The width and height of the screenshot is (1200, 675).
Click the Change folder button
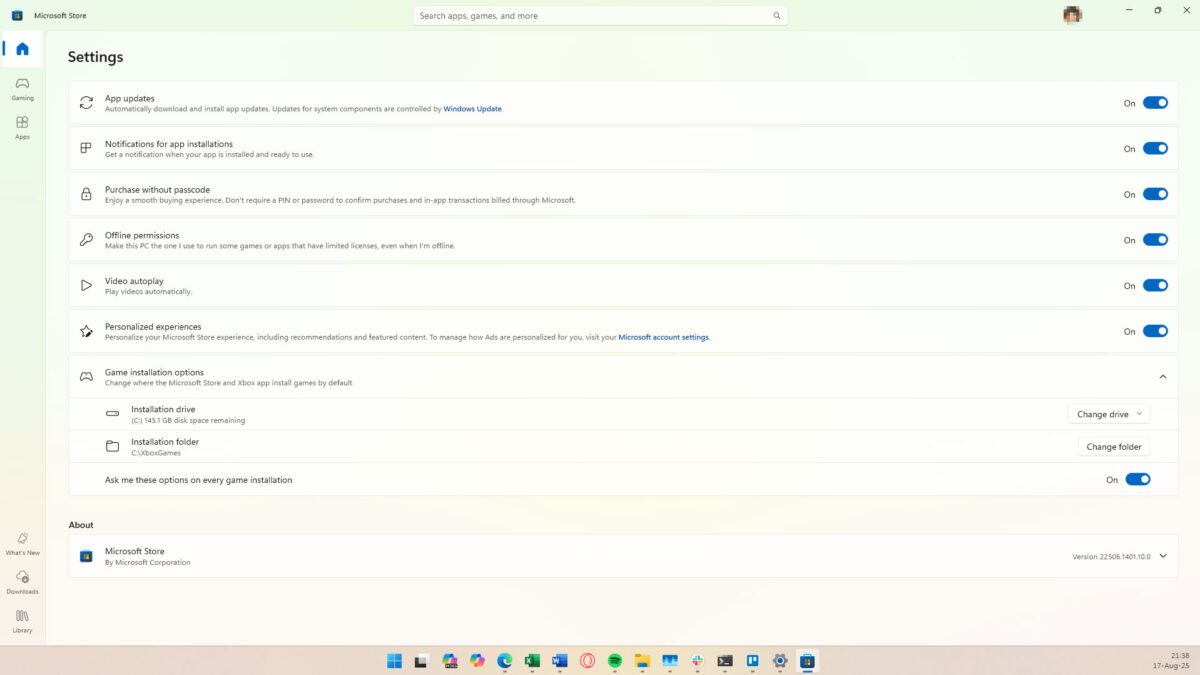tap(1113, 447)
